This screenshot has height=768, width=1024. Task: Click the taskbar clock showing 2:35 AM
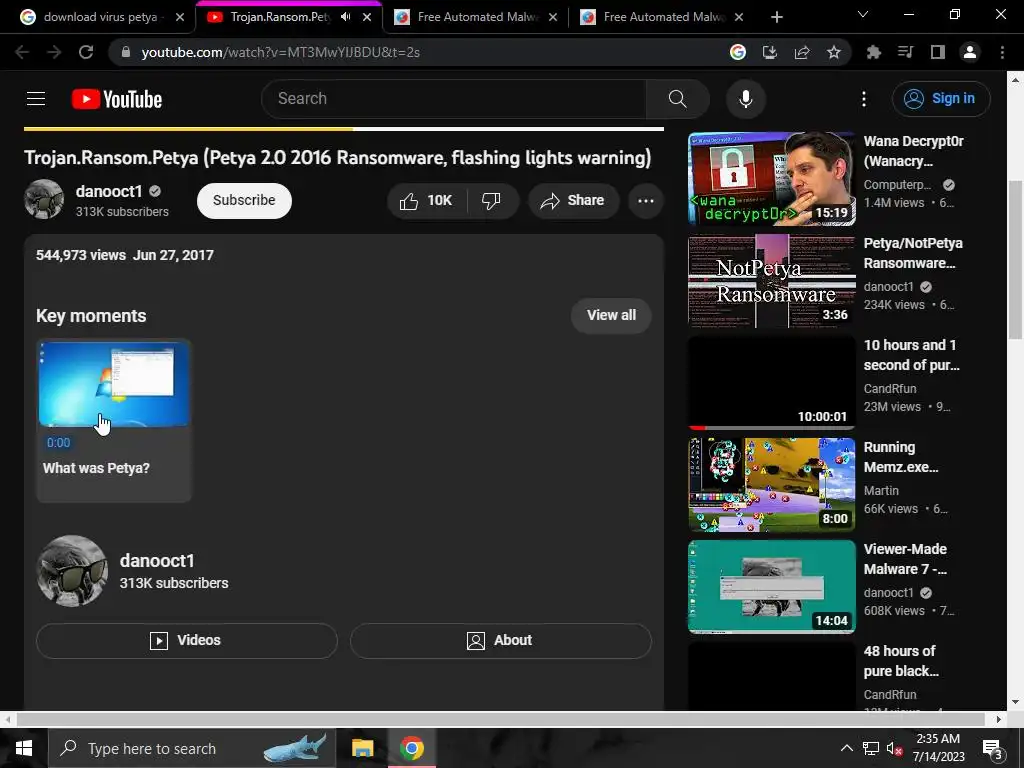point(938,748)
